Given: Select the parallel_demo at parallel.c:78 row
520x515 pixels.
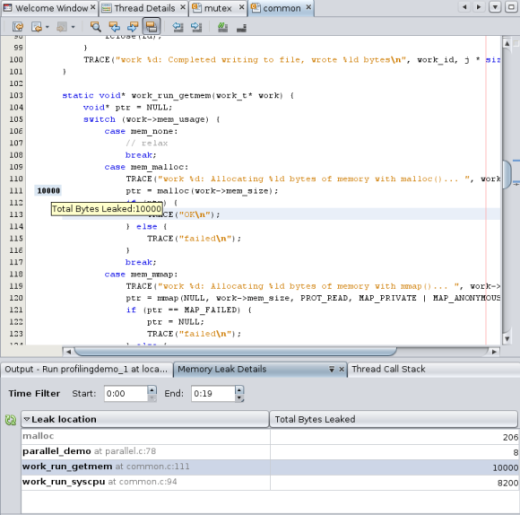Looking at the screenshot, I should (270, 452).
